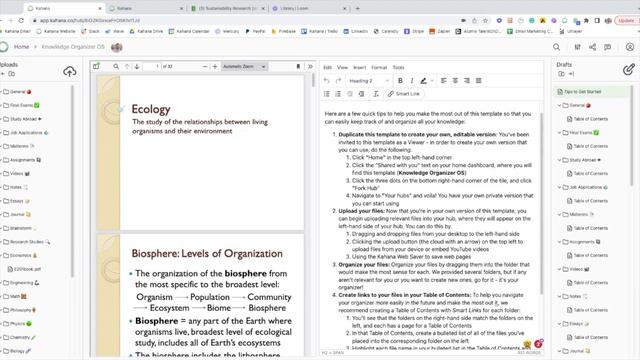
Task: Align text left in the editor
Action: point(444,81)
